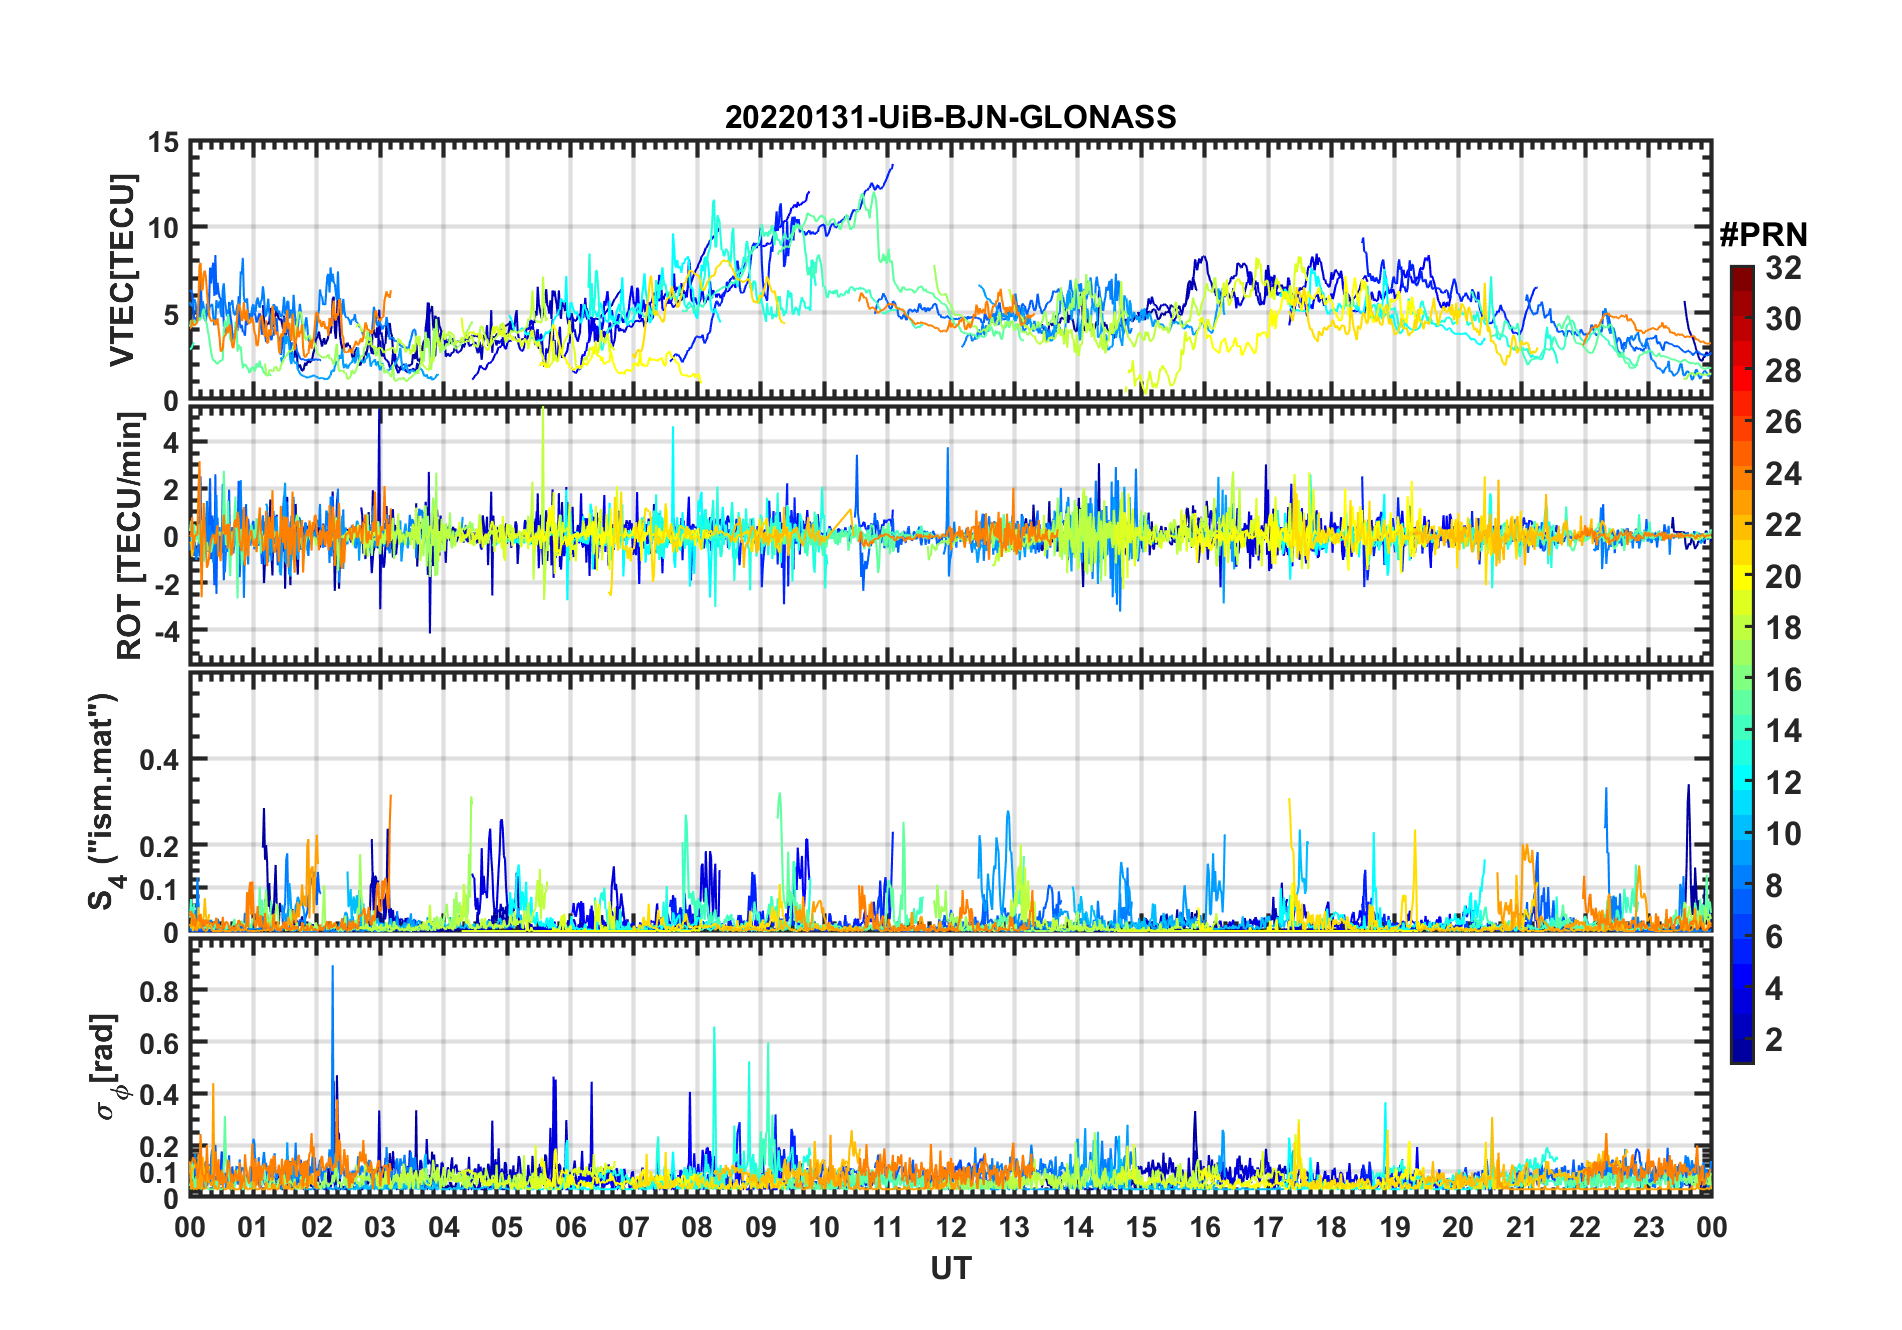Viewport: 1902px width, 1330px height.
Task: Click the 09 hour tick label
Action: click(x=760, y=1227)
